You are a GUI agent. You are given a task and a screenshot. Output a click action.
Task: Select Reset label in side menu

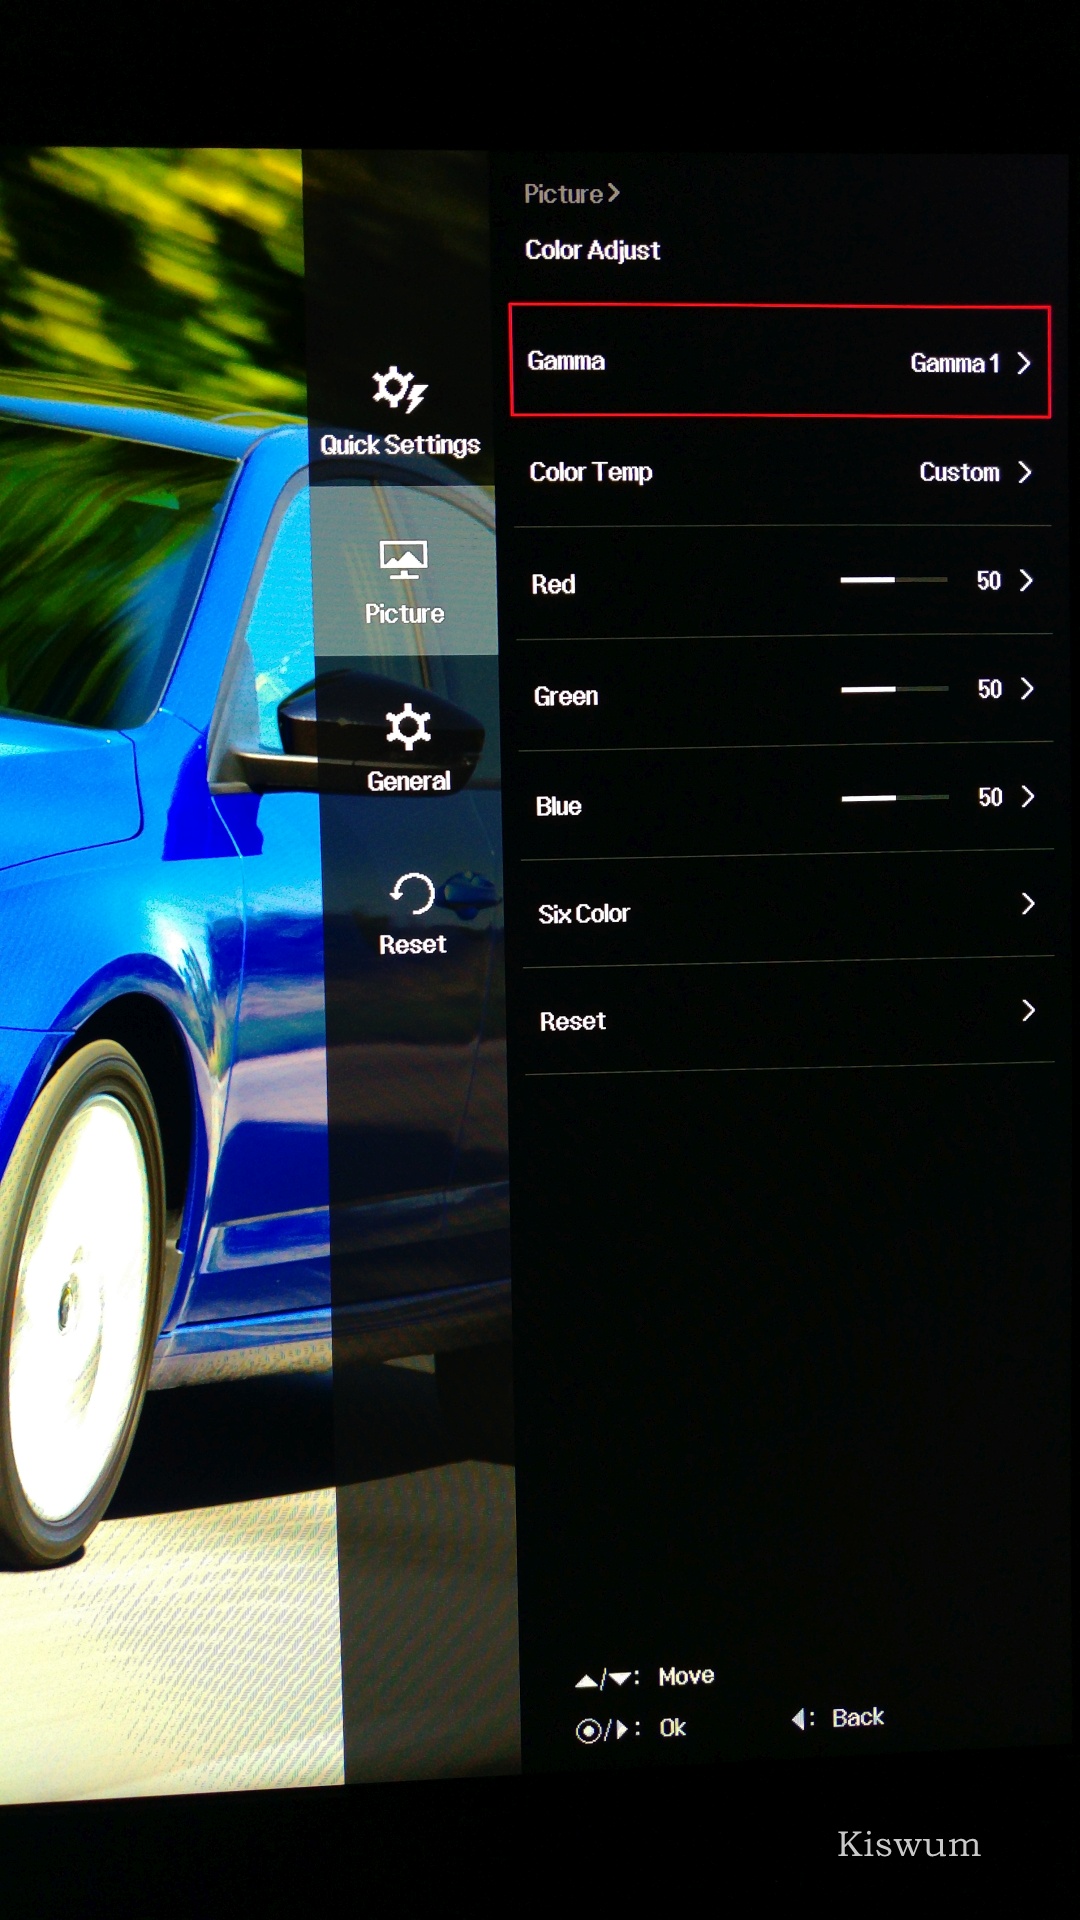coord(412,944)
